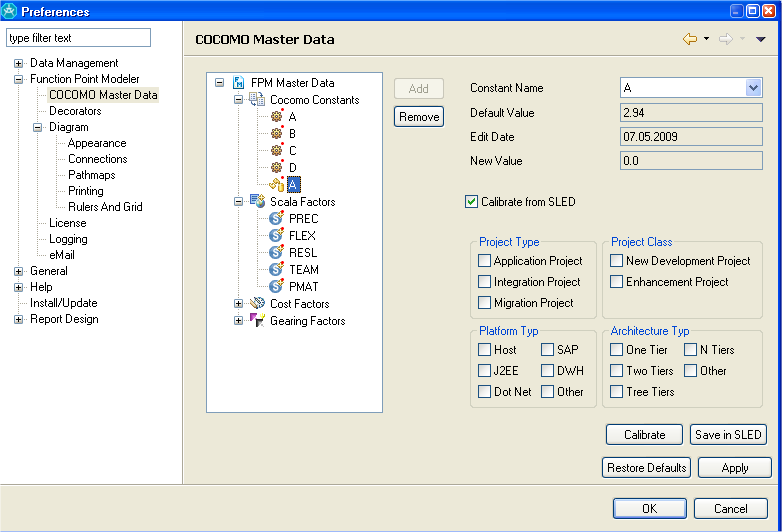The height and width of the screenshot is (532, 782).
Task: Check the One Tier architecture box
Action: coord(616,349)
